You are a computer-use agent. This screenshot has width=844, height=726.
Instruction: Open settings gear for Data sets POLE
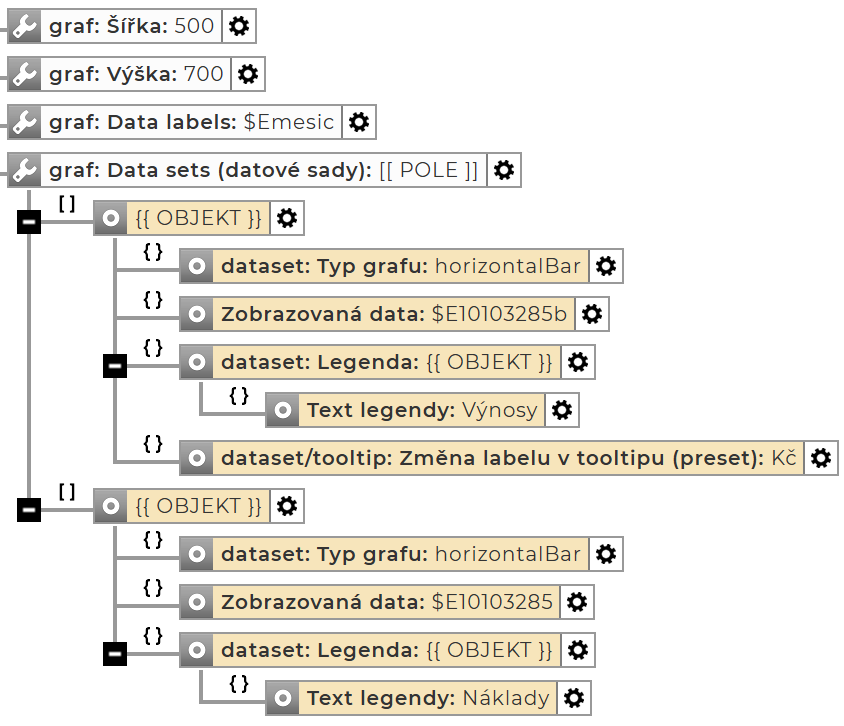[x=504, y=170]
